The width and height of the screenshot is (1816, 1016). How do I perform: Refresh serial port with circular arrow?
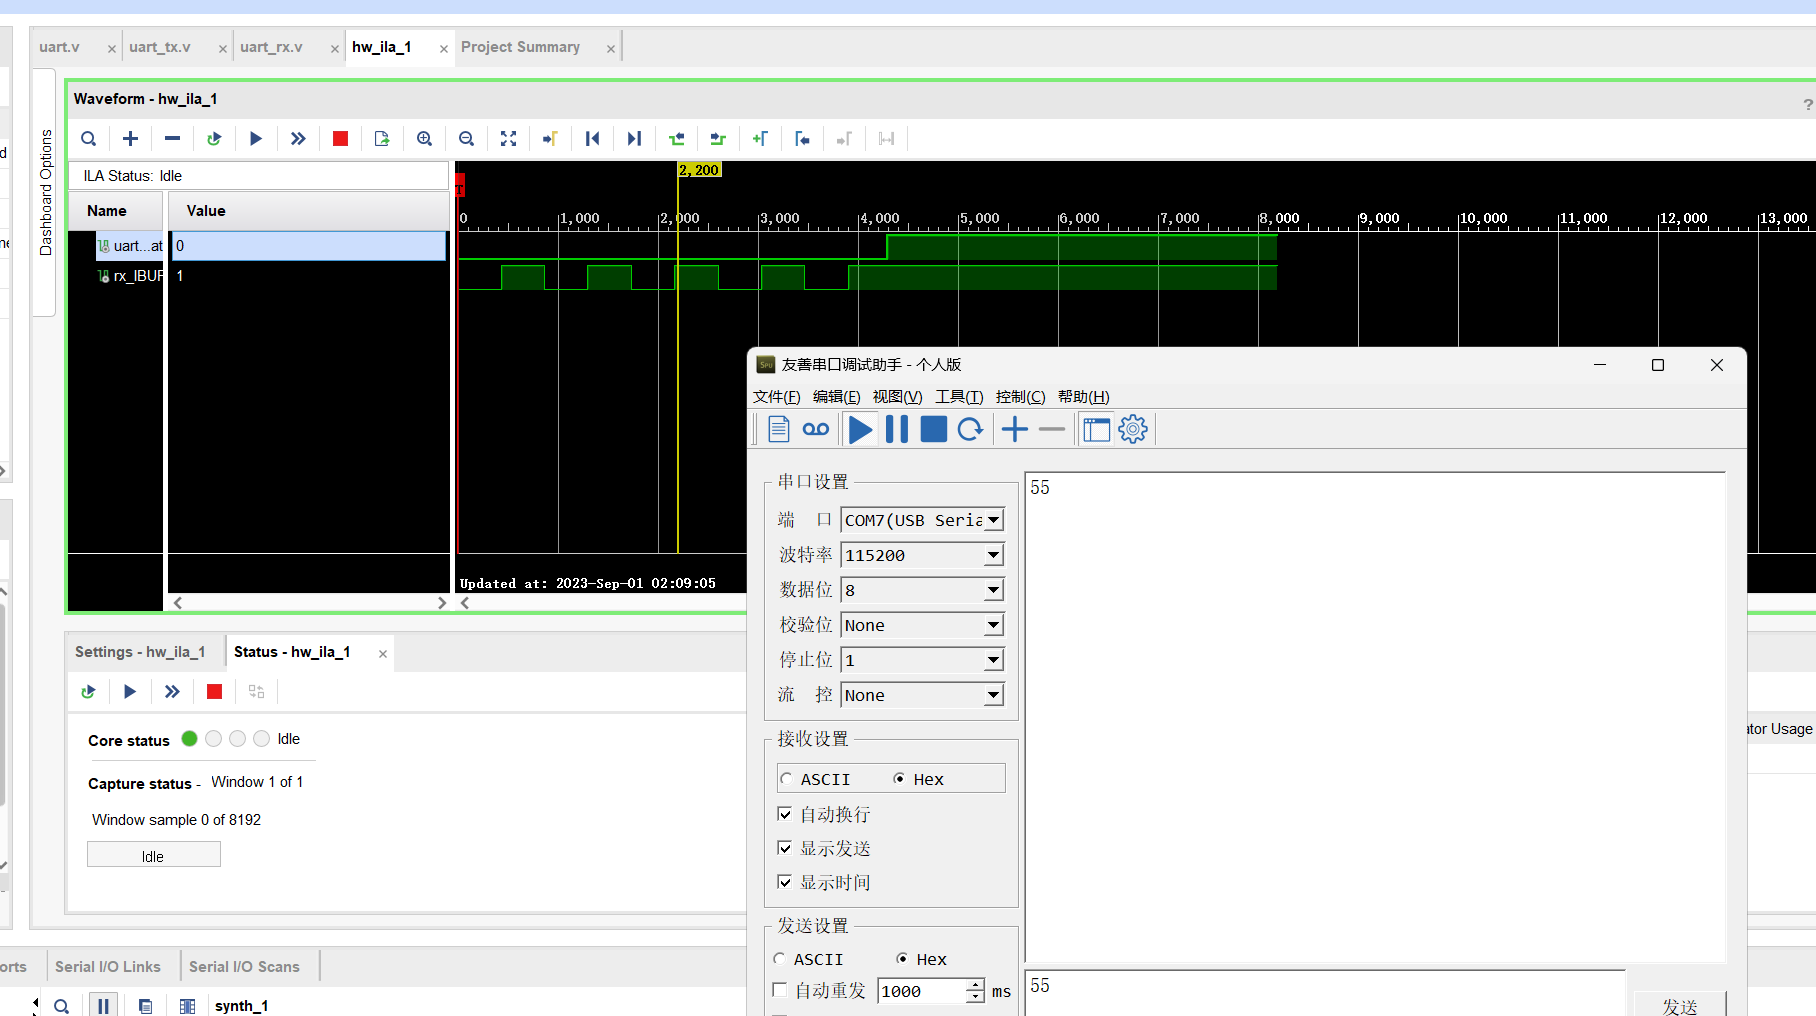pyautogui.click(x=970, y=429)
